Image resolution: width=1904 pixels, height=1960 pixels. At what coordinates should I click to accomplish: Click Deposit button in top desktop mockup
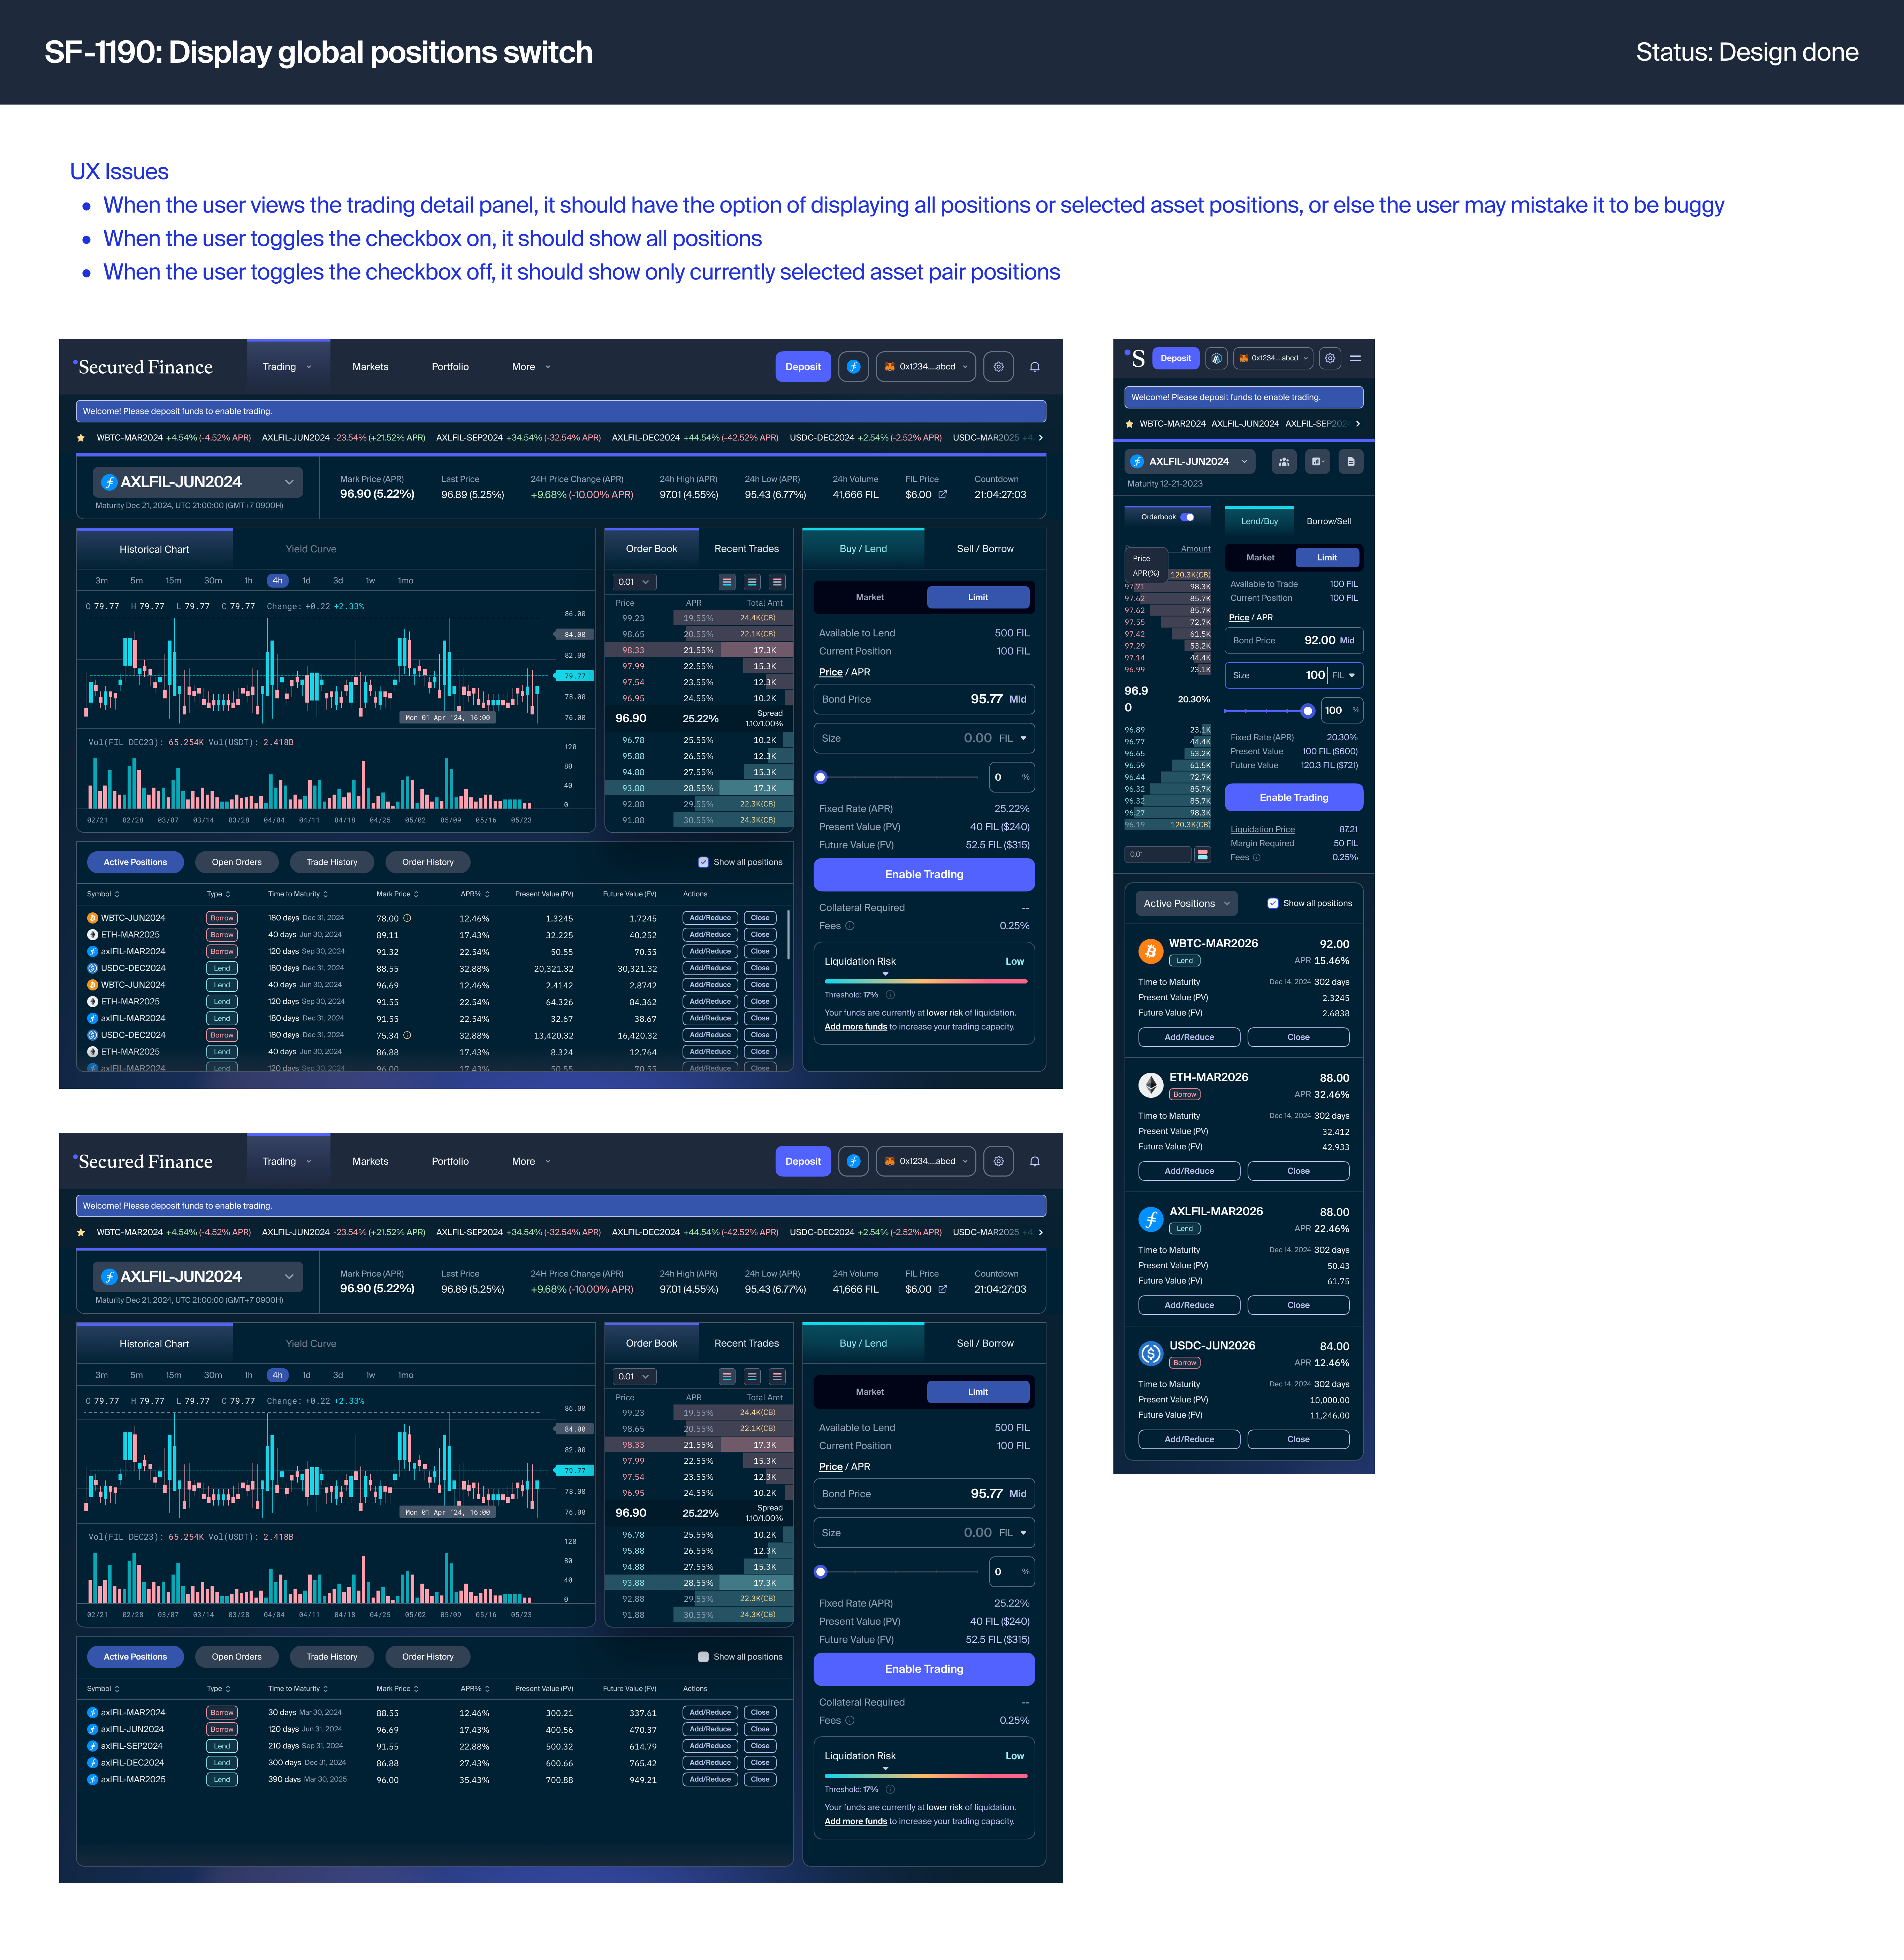pyautogui.click(x=803, y=367)
